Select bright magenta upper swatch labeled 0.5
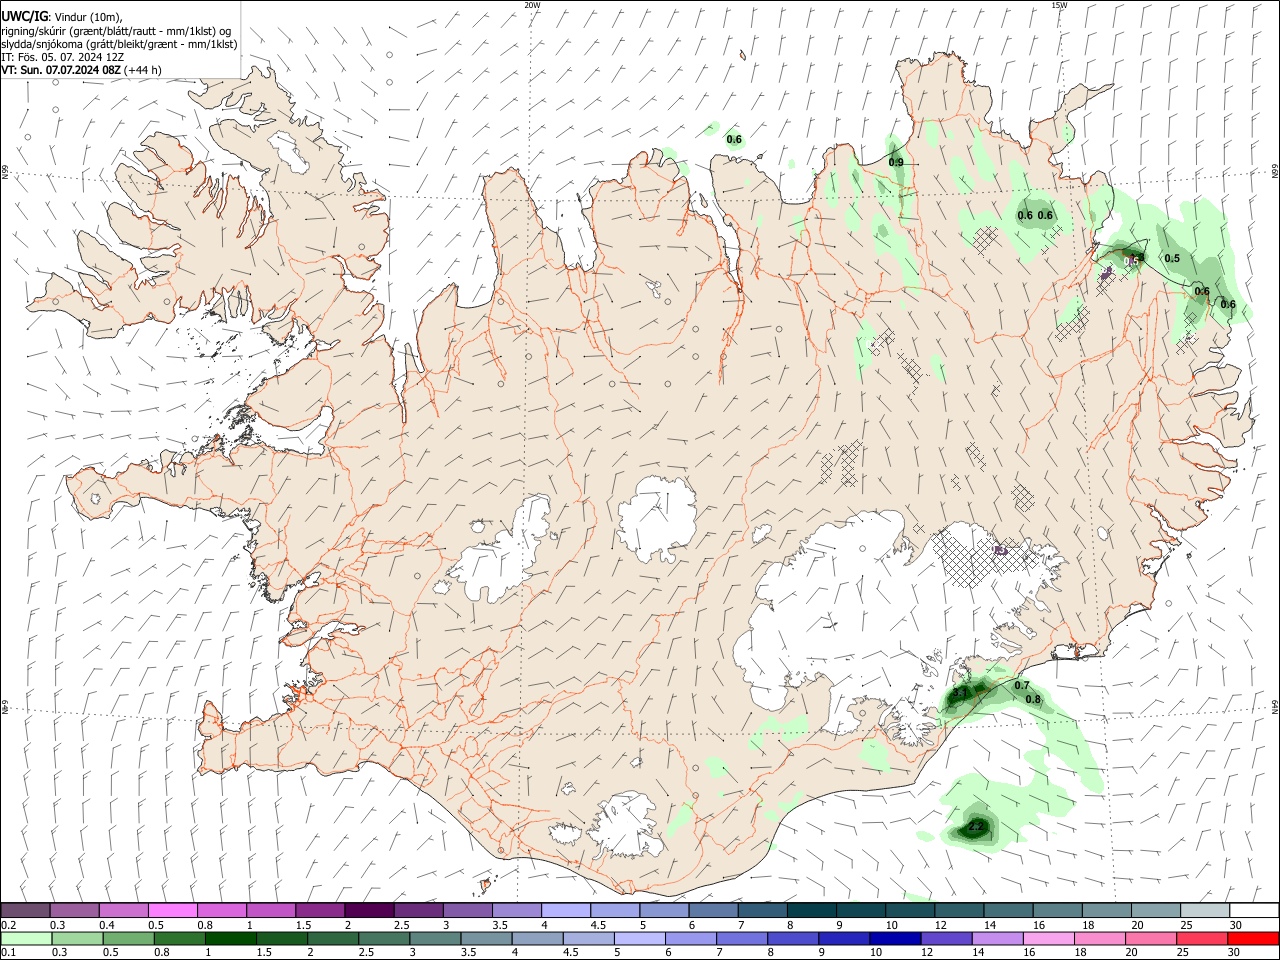Image resolution: width=1280 pixels, height=960 pixels. tap(172, 910)
